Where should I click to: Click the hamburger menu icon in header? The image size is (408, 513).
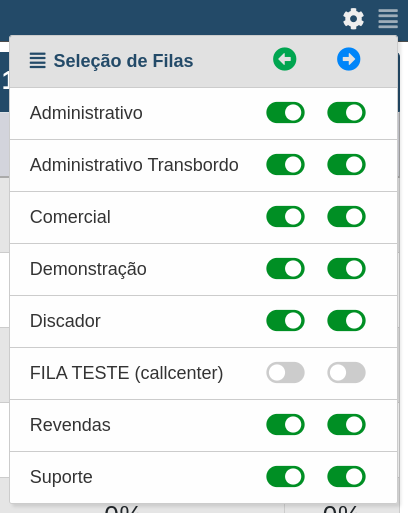click(x=388, y=19)
